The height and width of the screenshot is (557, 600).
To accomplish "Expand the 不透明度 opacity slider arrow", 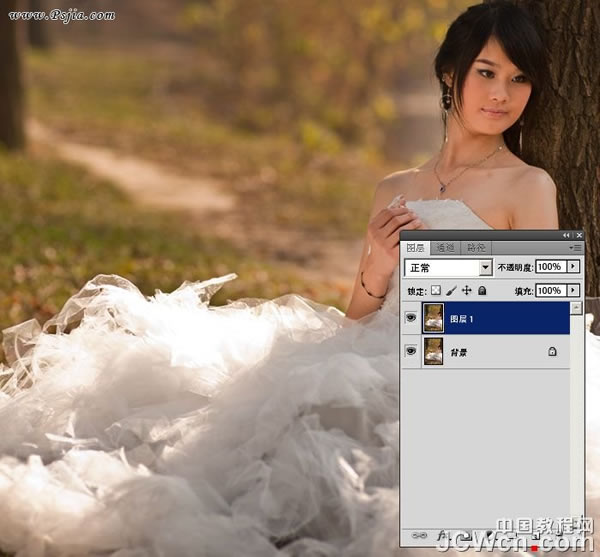I will pos(573,266).
